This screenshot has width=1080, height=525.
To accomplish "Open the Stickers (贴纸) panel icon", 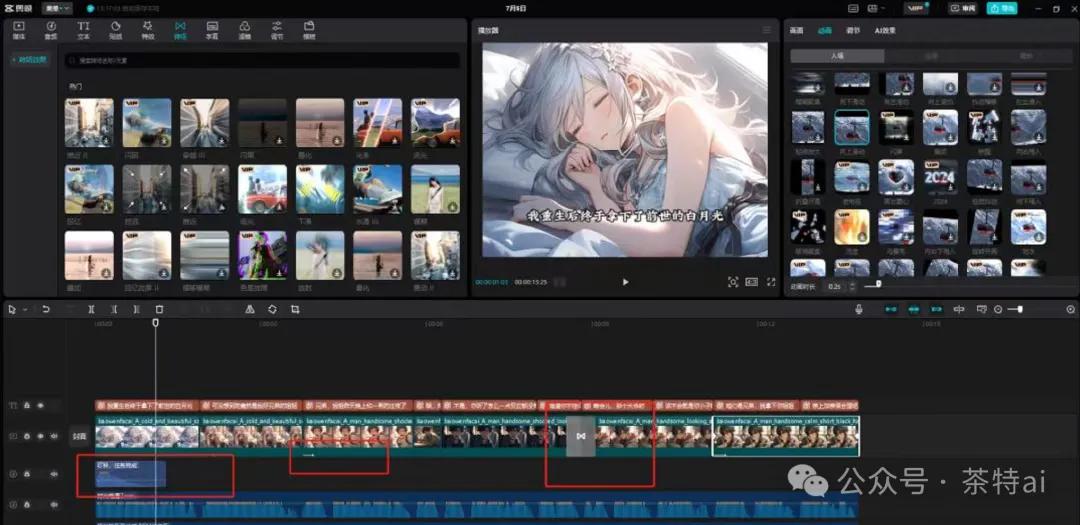I will pyautogui.click(x=115, y=30).
